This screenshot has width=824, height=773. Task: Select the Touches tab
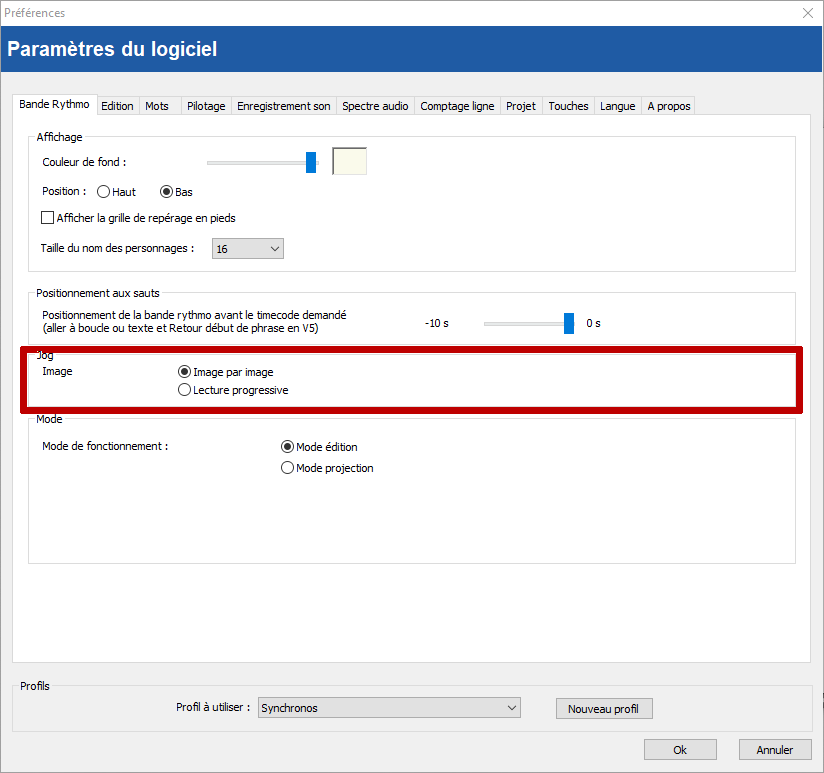(x=568, y=106)
